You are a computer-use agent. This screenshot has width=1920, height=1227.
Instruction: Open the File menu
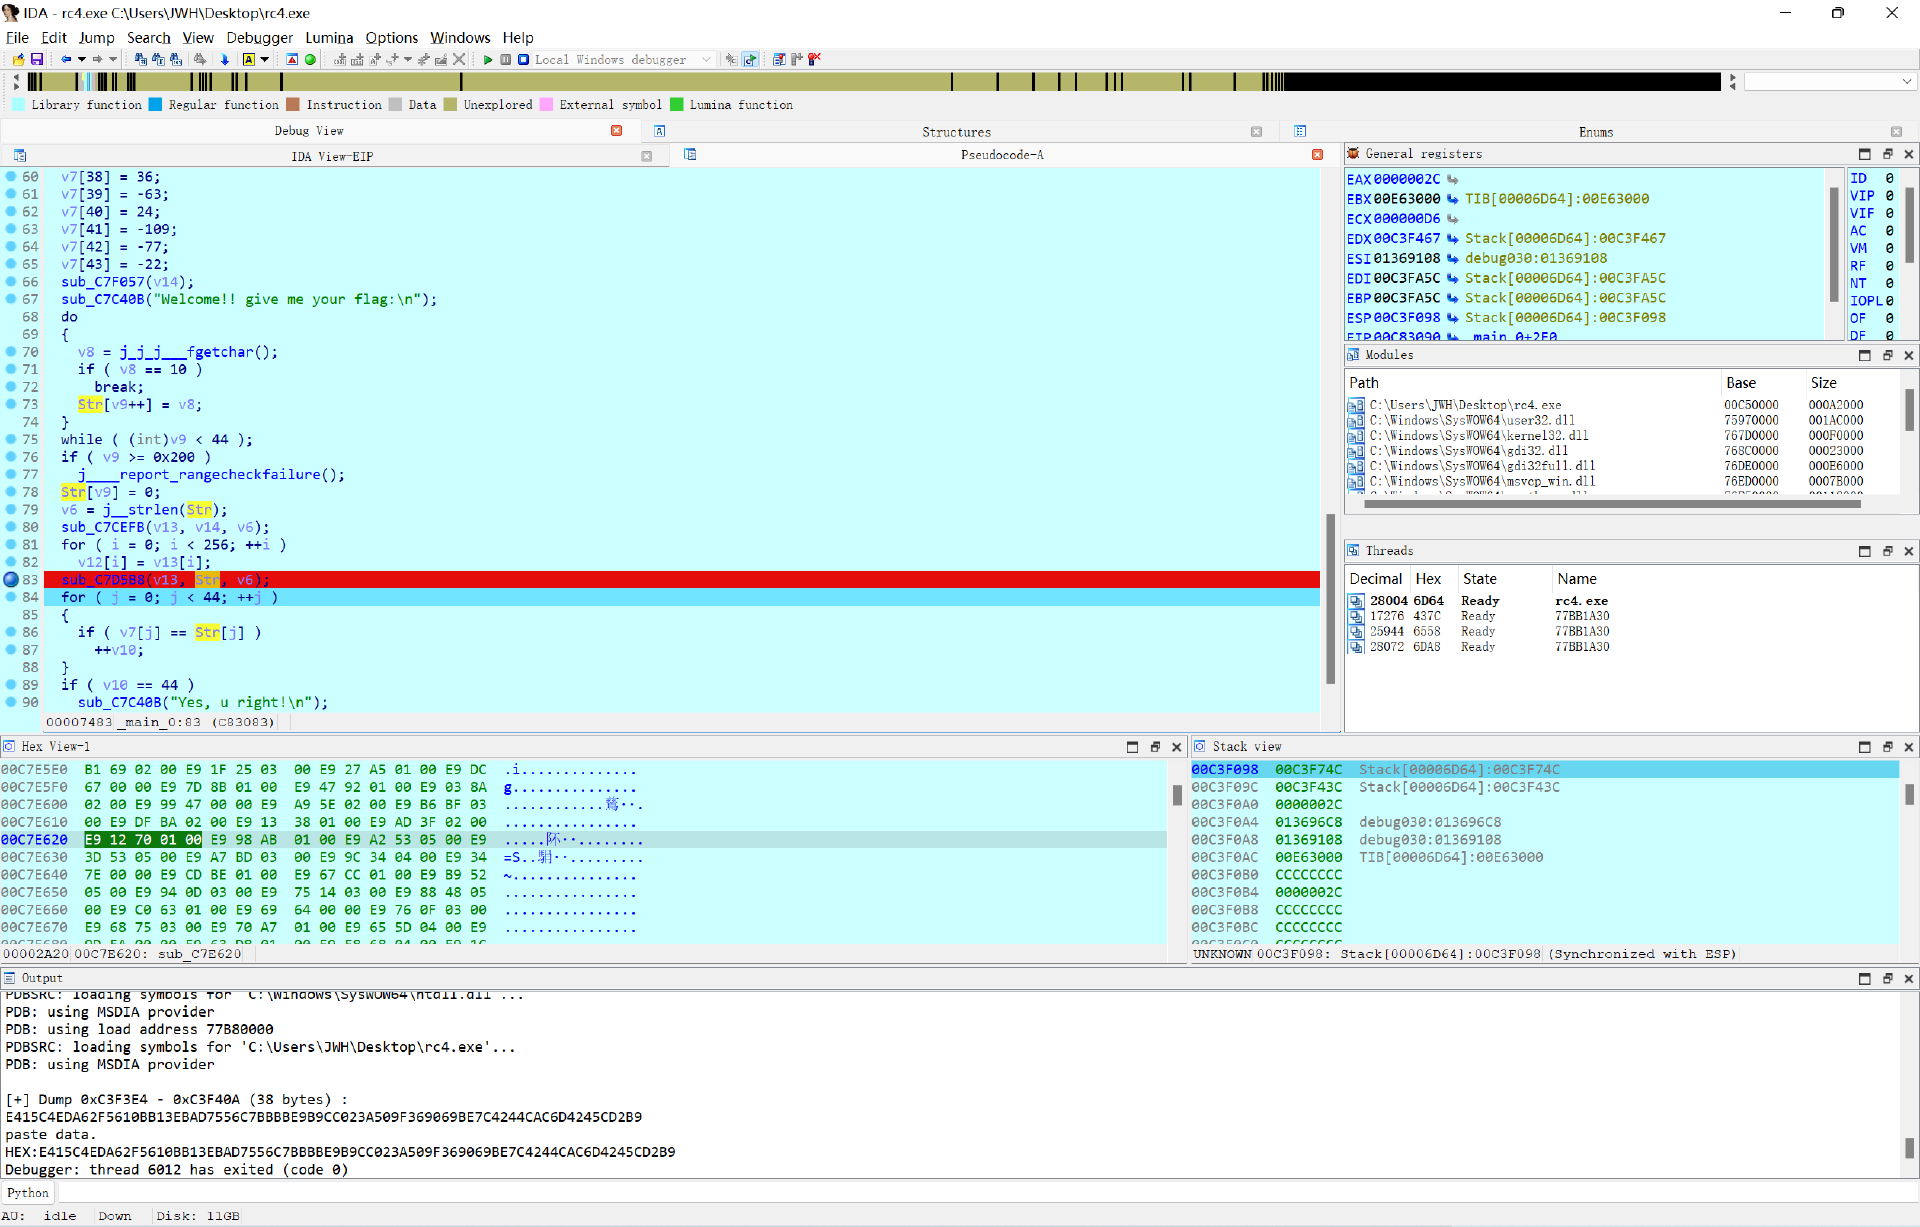point(17,38)
